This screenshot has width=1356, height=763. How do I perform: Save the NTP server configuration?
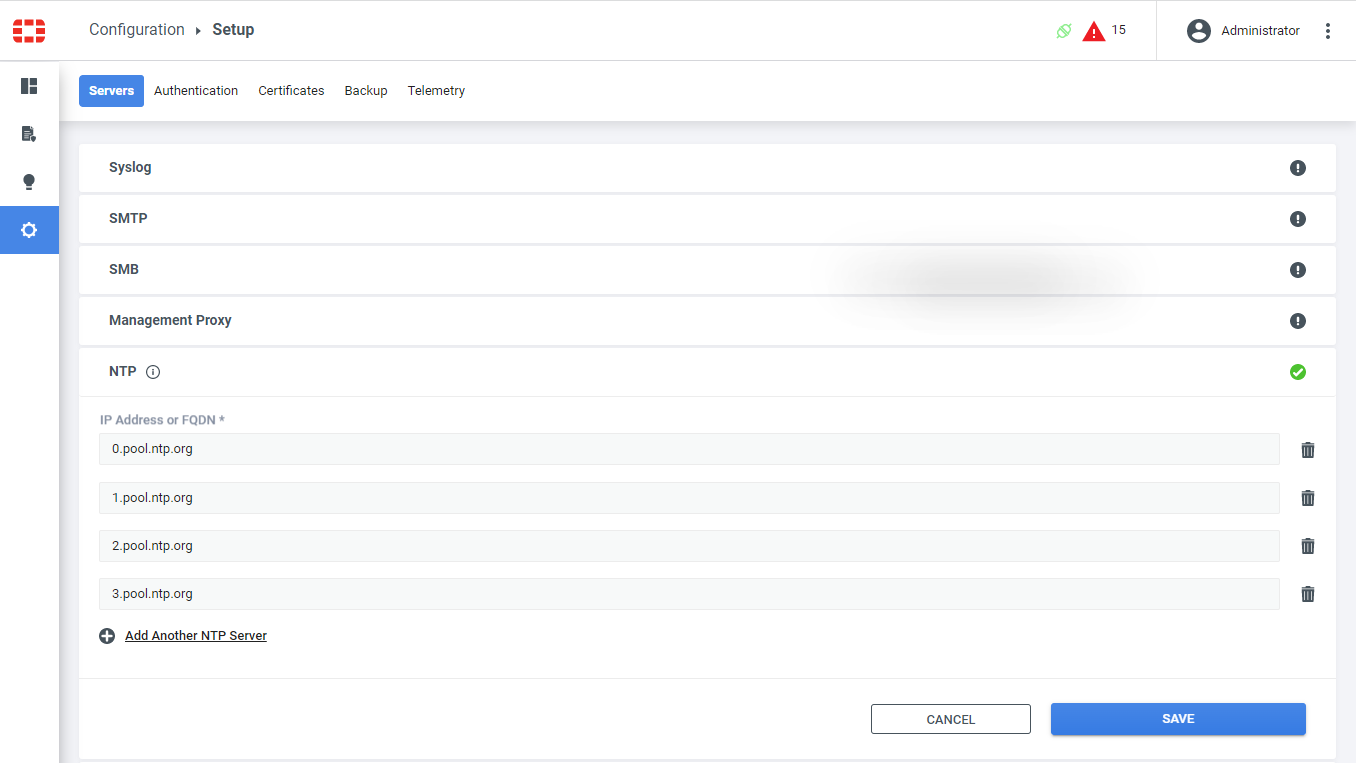pyautogui.click(x=1177, y=718)
